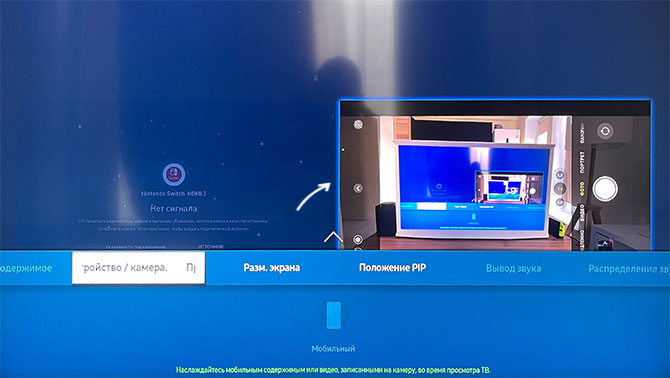This screenshot has width=670, height=378.
Task: Tap the highlighted 1x zoom button
Action: pyautogui.click(x=560, y=188)
